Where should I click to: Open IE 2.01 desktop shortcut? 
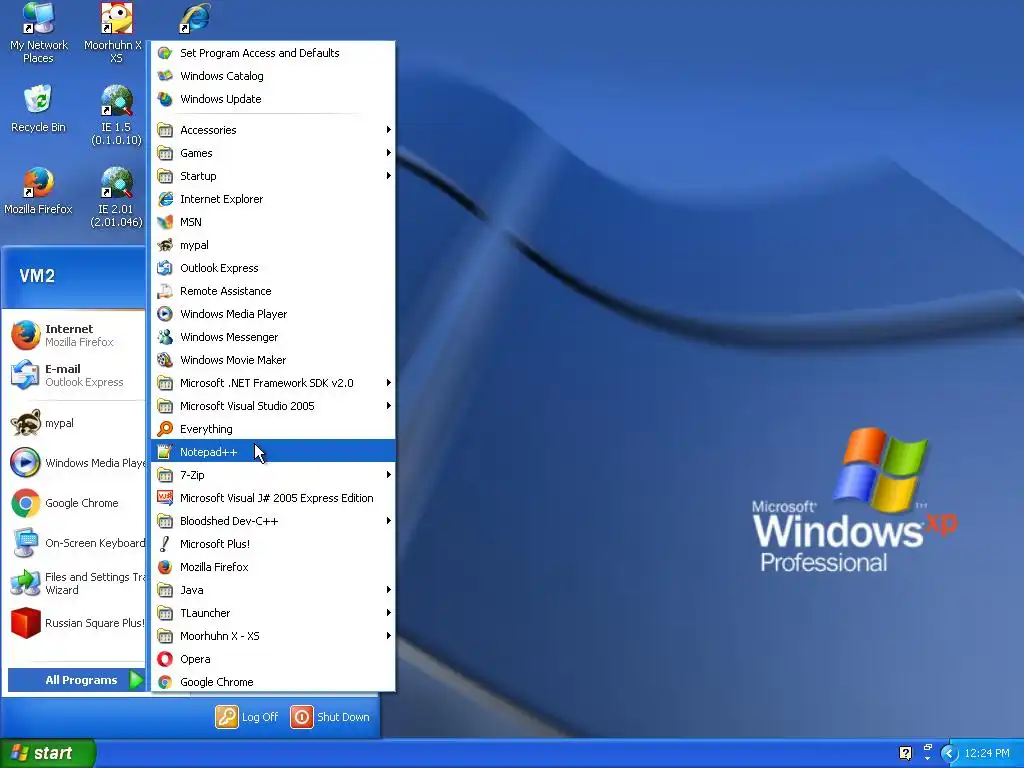click(x=116, y=197)
